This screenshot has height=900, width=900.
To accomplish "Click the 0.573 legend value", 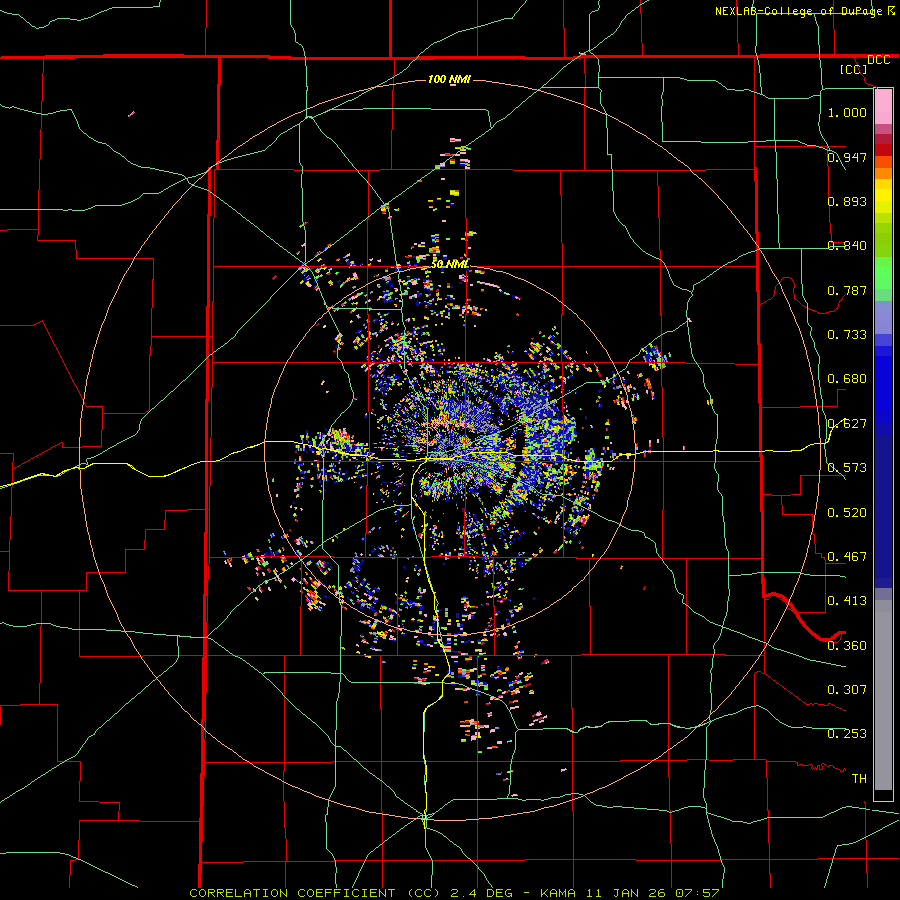I will tap(847, 468).
